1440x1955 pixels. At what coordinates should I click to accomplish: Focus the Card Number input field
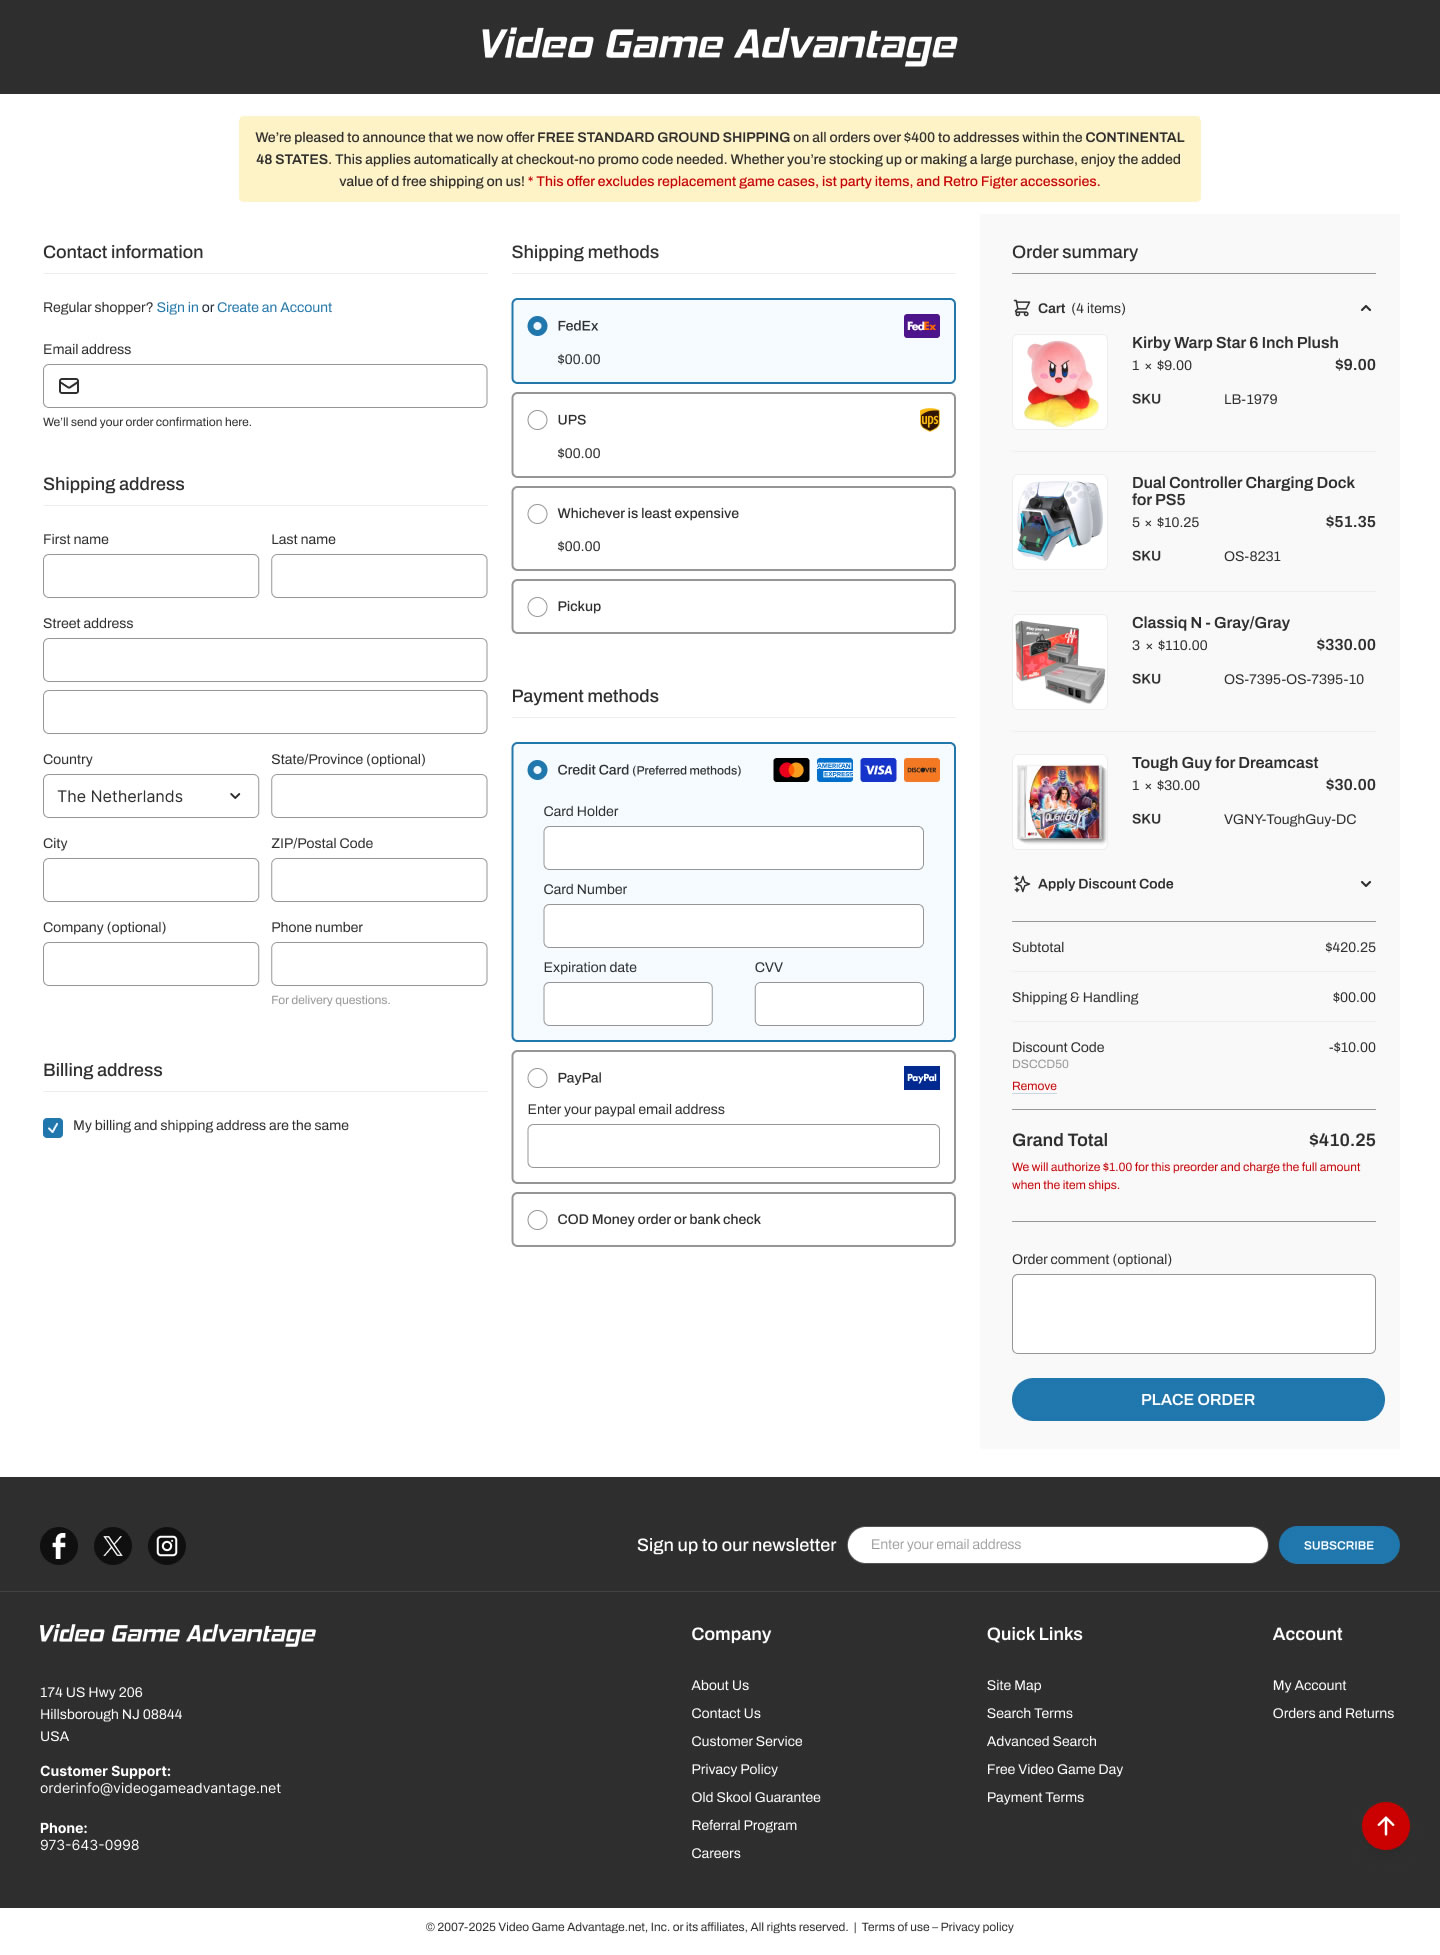pyautogui.click(x=733, y=926)
